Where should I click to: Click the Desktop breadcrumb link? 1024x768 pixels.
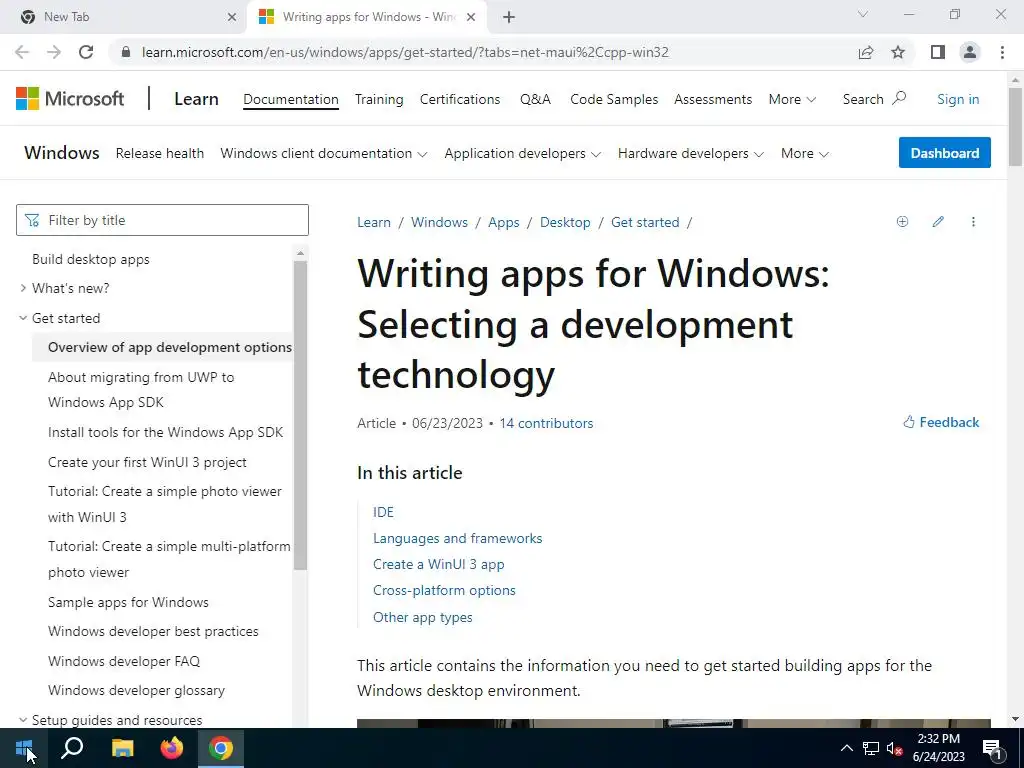(565, 222)
